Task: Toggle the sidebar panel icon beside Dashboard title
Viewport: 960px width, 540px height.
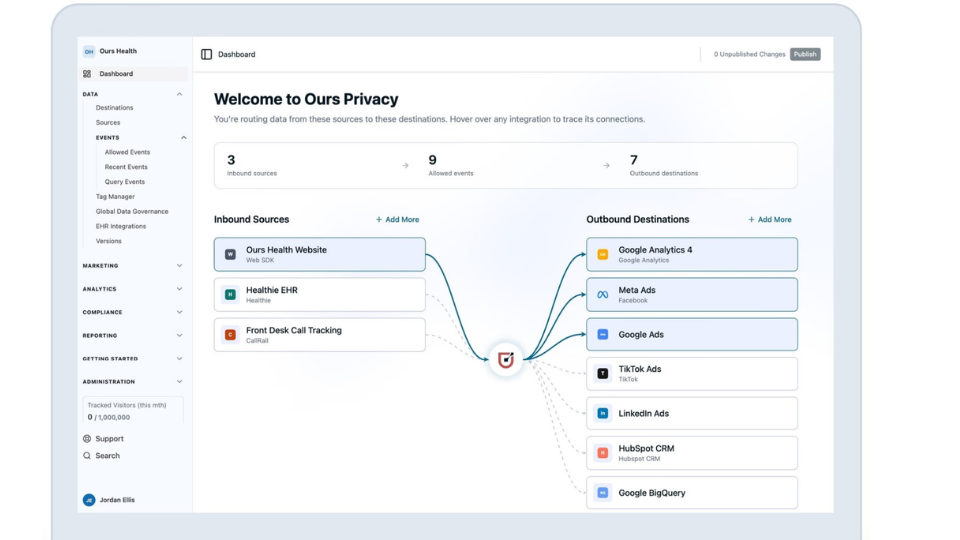Action: tap(206, 54)
